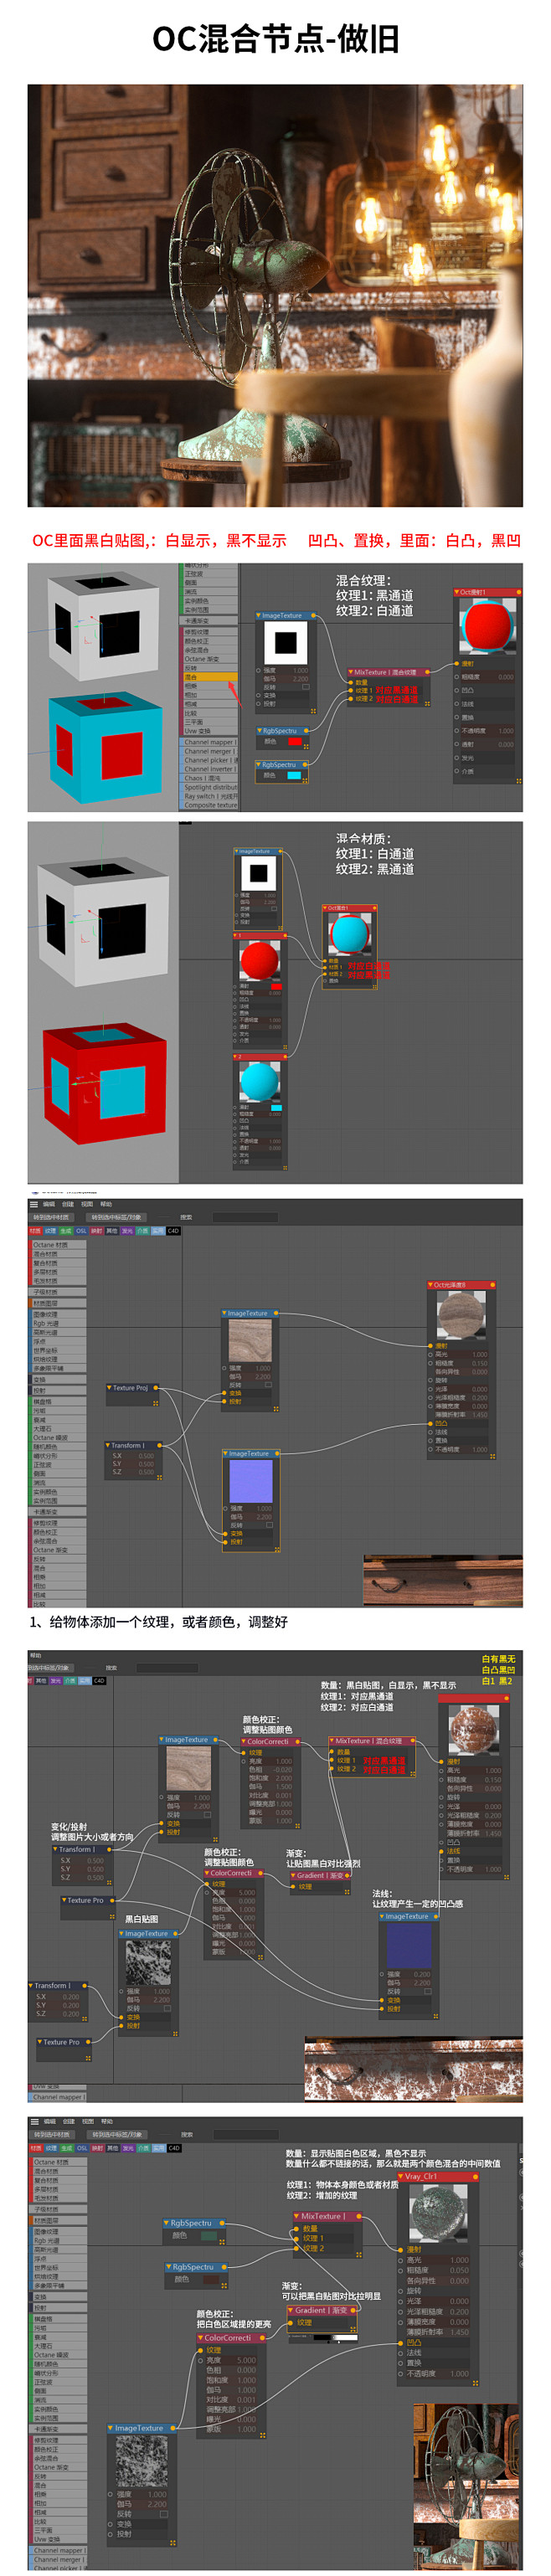The width and height of the screenshot is (551, 2576).
Task: Open hamburger menu in the Vray_Clr1 node editor
Action: pyautogui.click(x=34, y=2121)
